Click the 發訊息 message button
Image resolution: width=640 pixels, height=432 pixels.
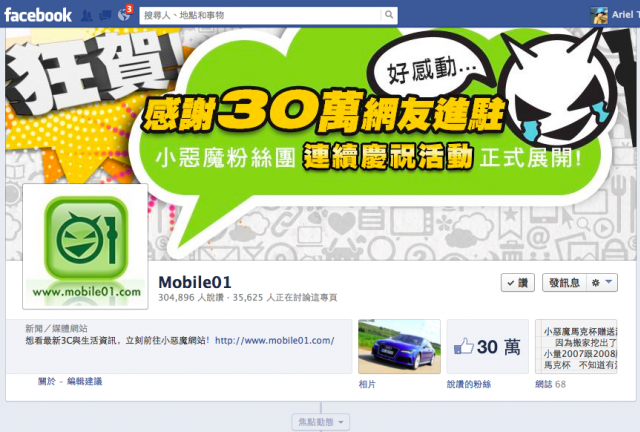point(564,283)
